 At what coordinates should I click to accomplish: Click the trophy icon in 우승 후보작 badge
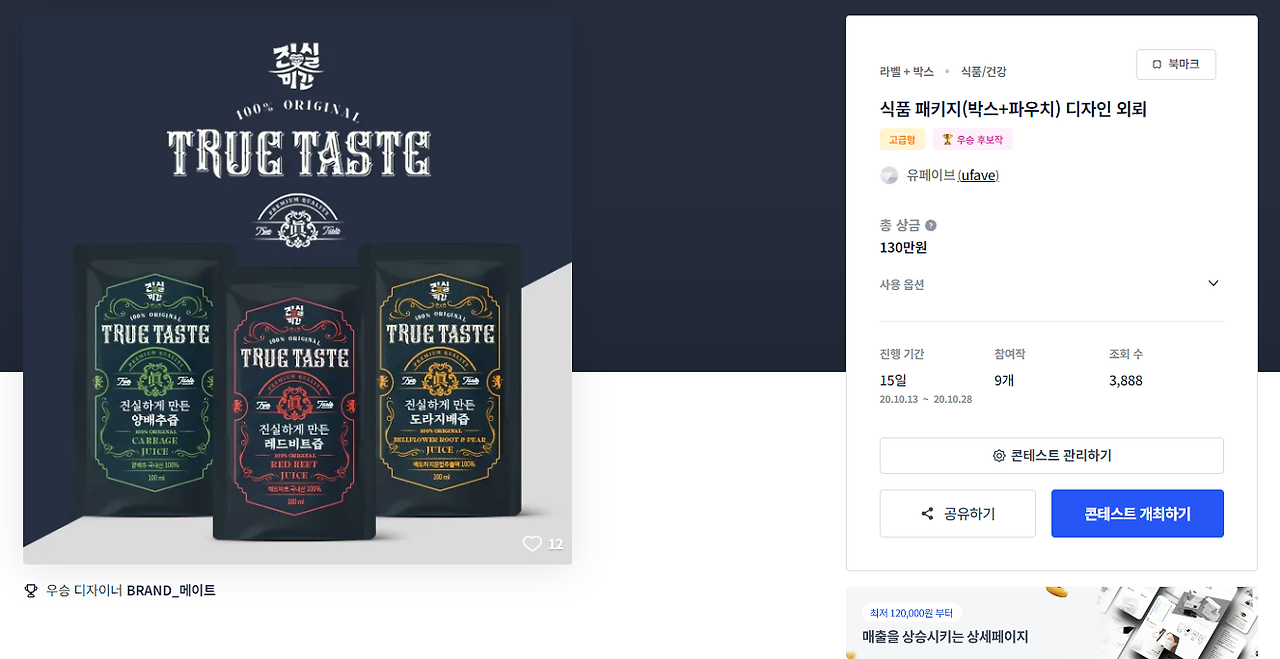[947, 139]
